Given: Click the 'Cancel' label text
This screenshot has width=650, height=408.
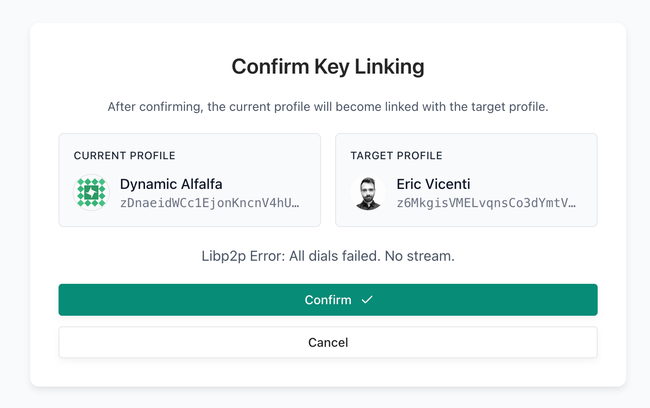Looking at the screenshot, I should (x=328, y=342).
